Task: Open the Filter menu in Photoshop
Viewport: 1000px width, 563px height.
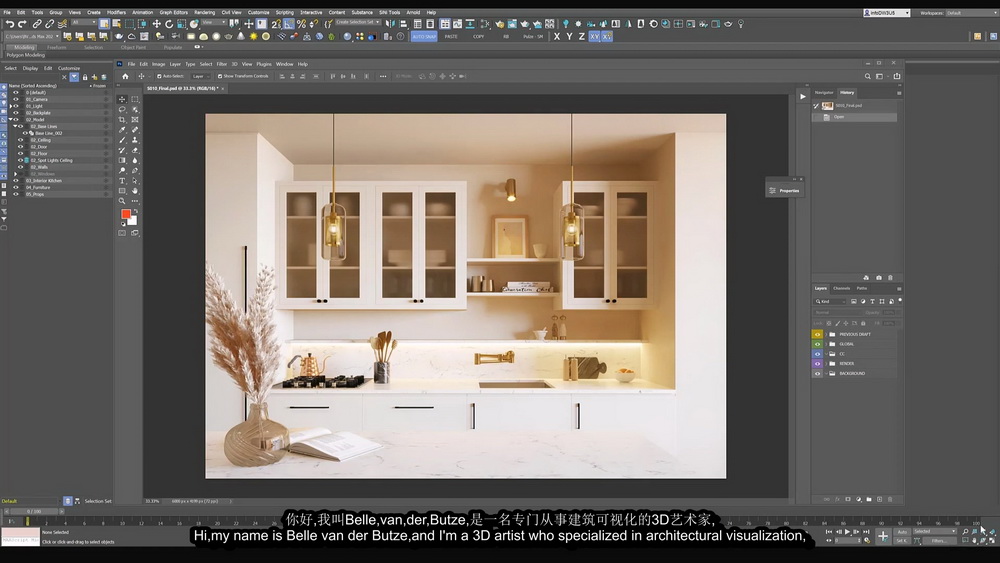Action: click(221, 64)
